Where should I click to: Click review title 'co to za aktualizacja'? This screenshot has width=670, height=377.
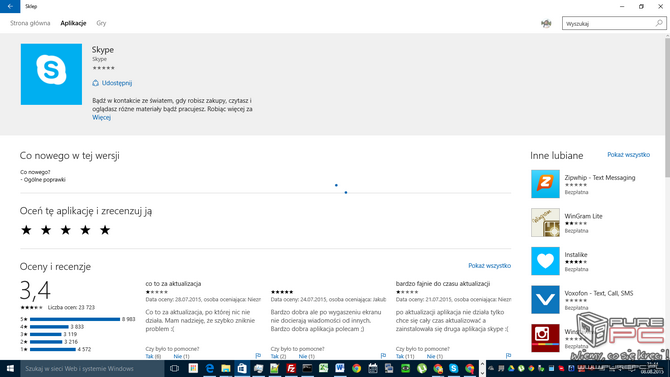click(x=173, y=283)
